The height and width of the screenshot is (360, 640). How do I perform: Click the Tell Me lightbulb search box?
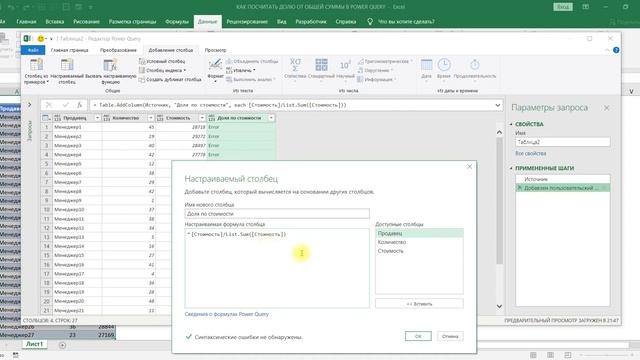[402, 22]
